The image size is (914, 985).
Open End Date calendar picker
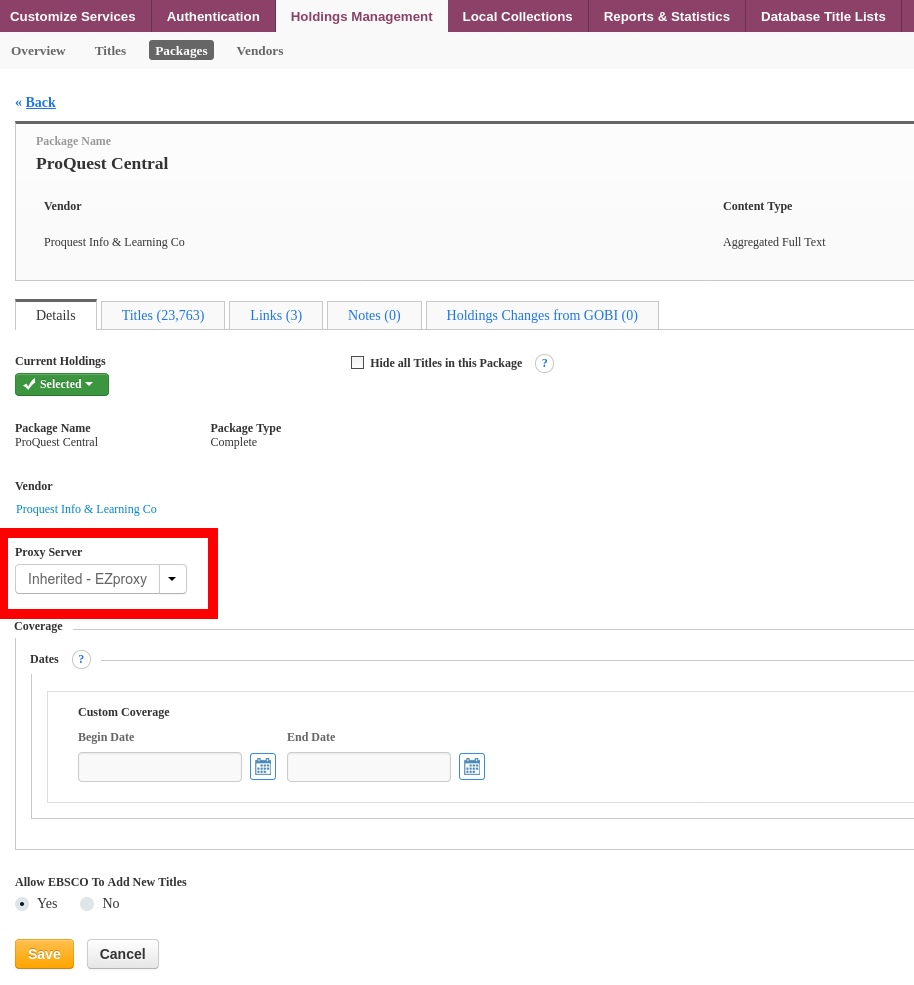point(472,767)
